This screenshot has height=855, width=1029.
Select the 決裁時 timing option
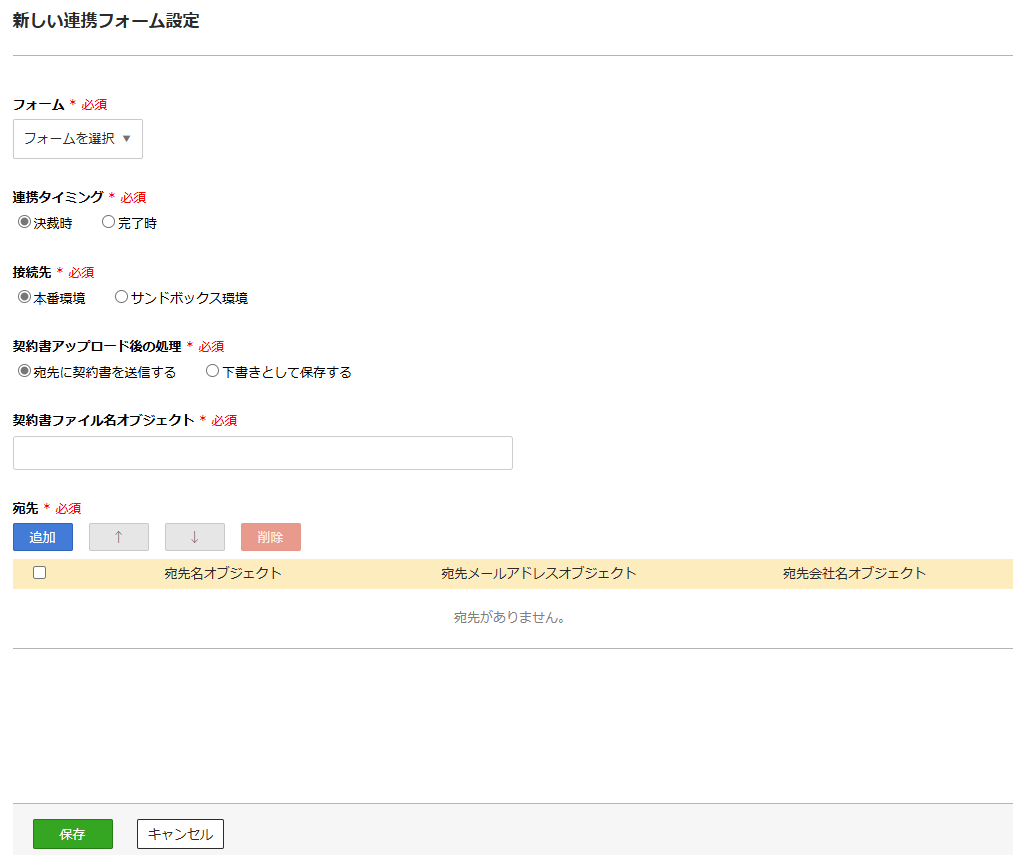click(22, 222)
